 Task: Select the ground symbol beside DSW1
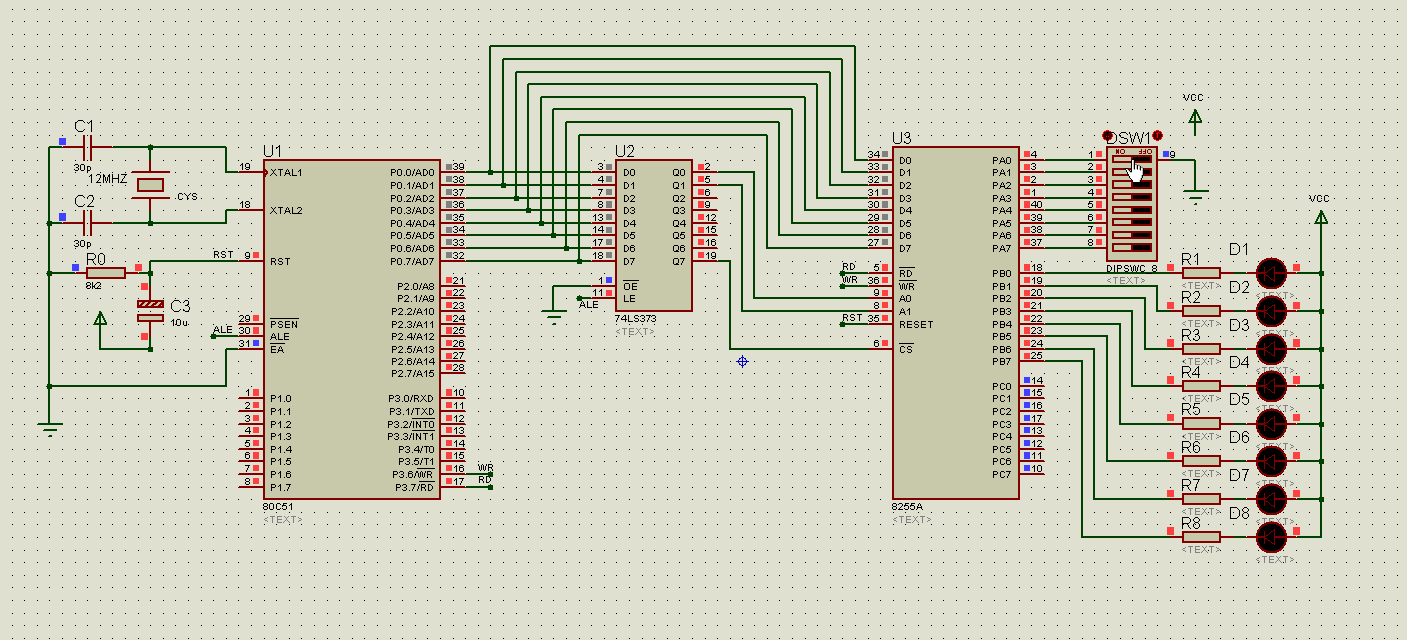pos(1195,197)
